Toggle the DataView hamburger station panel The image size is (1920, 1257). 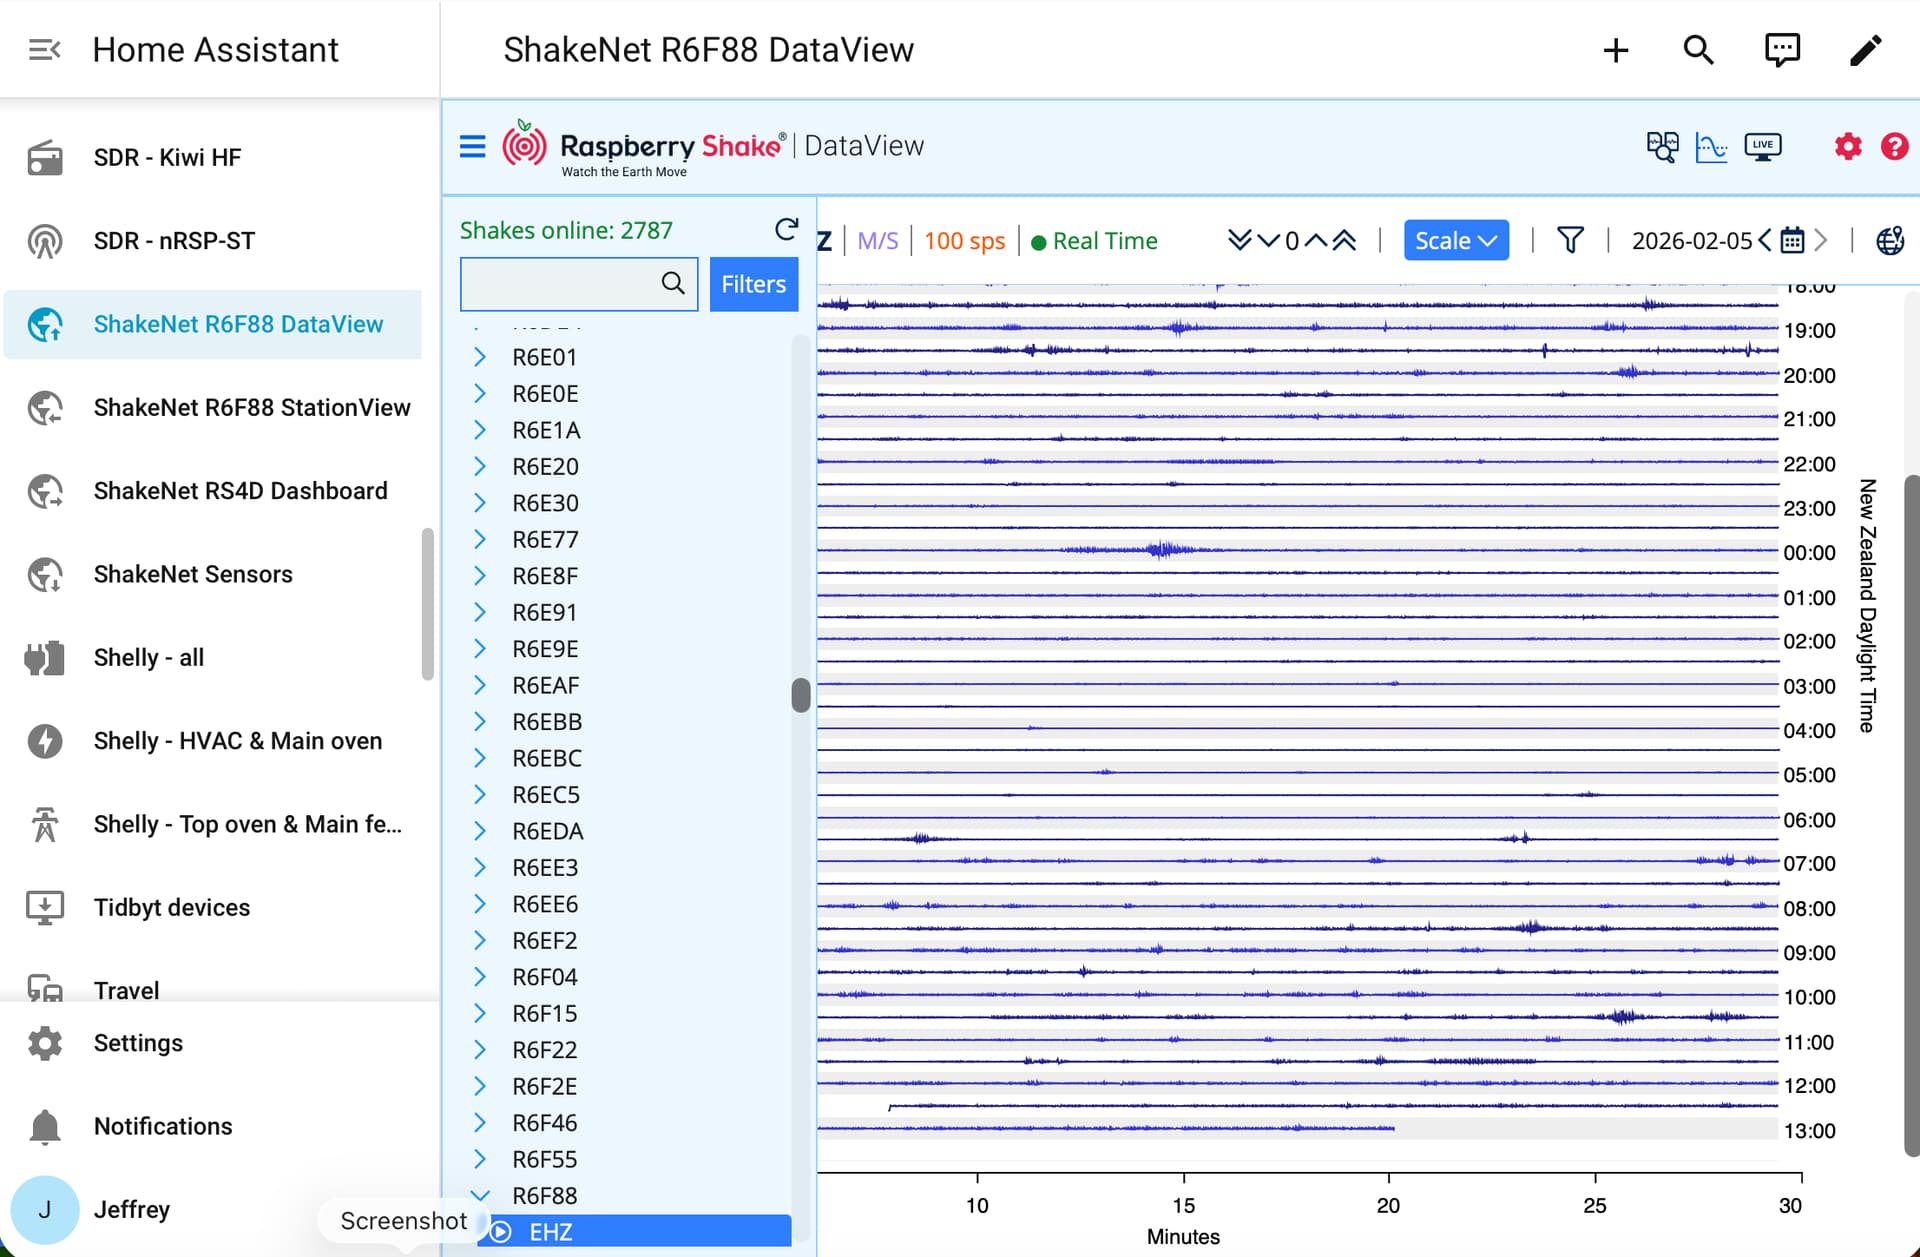point(472,147)
